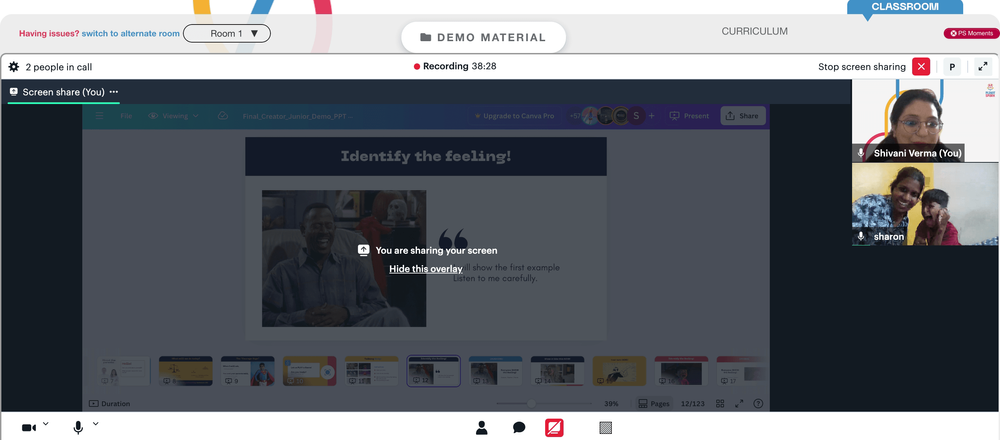The height and width of the screenshot is (440, 1000).
Task: Open the DEMO MATERIAL folder button
Action: pos(483,37)
